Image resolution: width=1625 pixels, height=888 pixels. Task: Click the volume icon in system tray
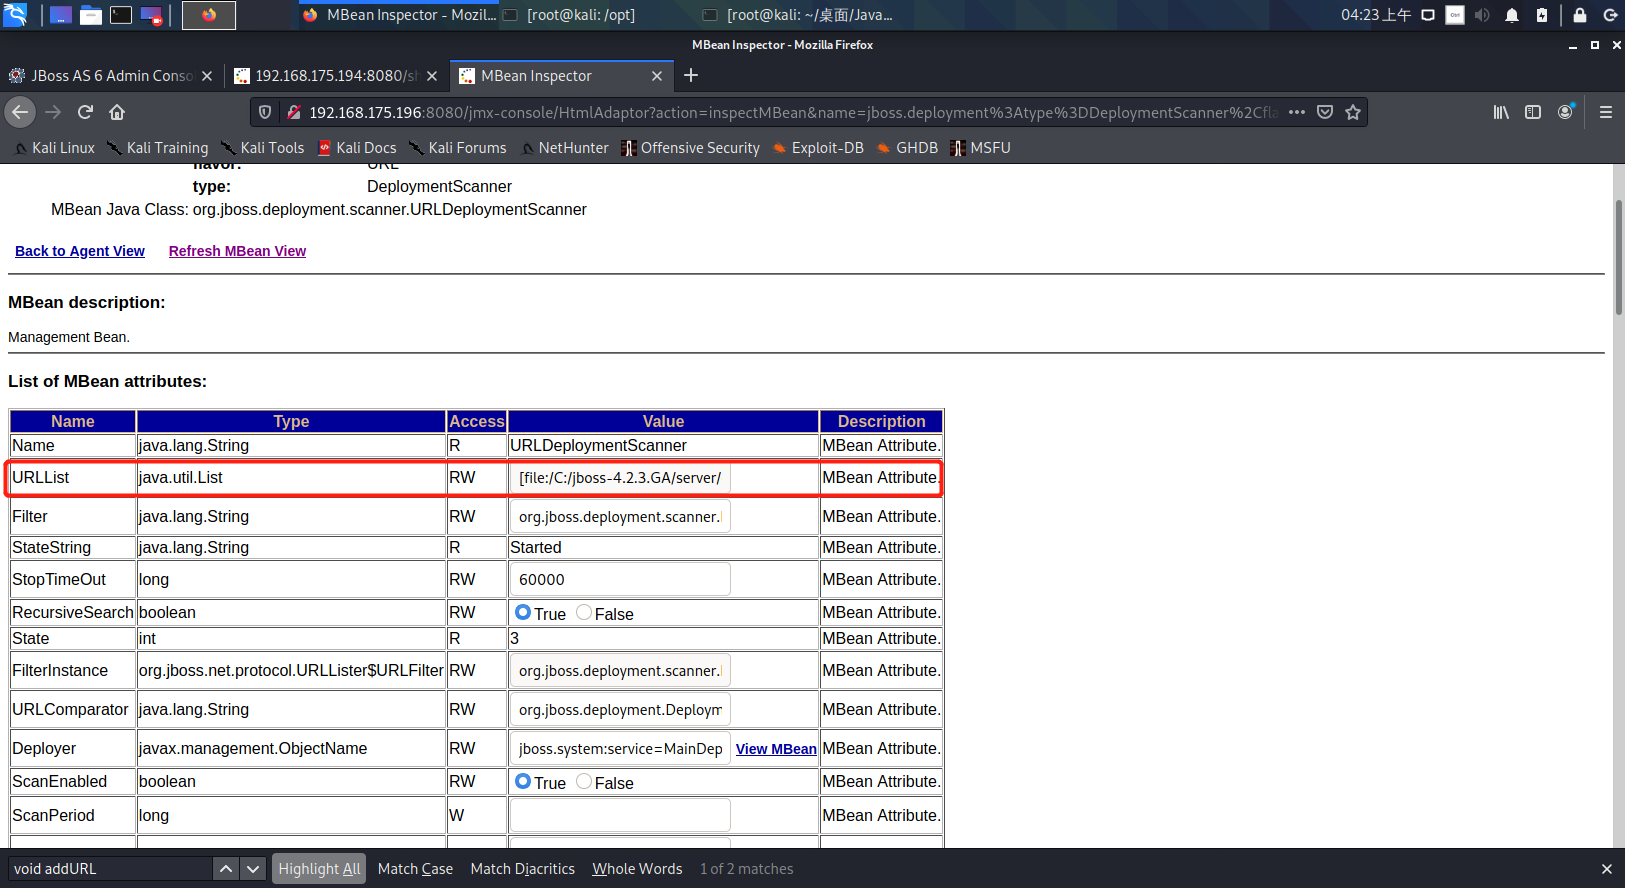click(x=1482, y=15)
